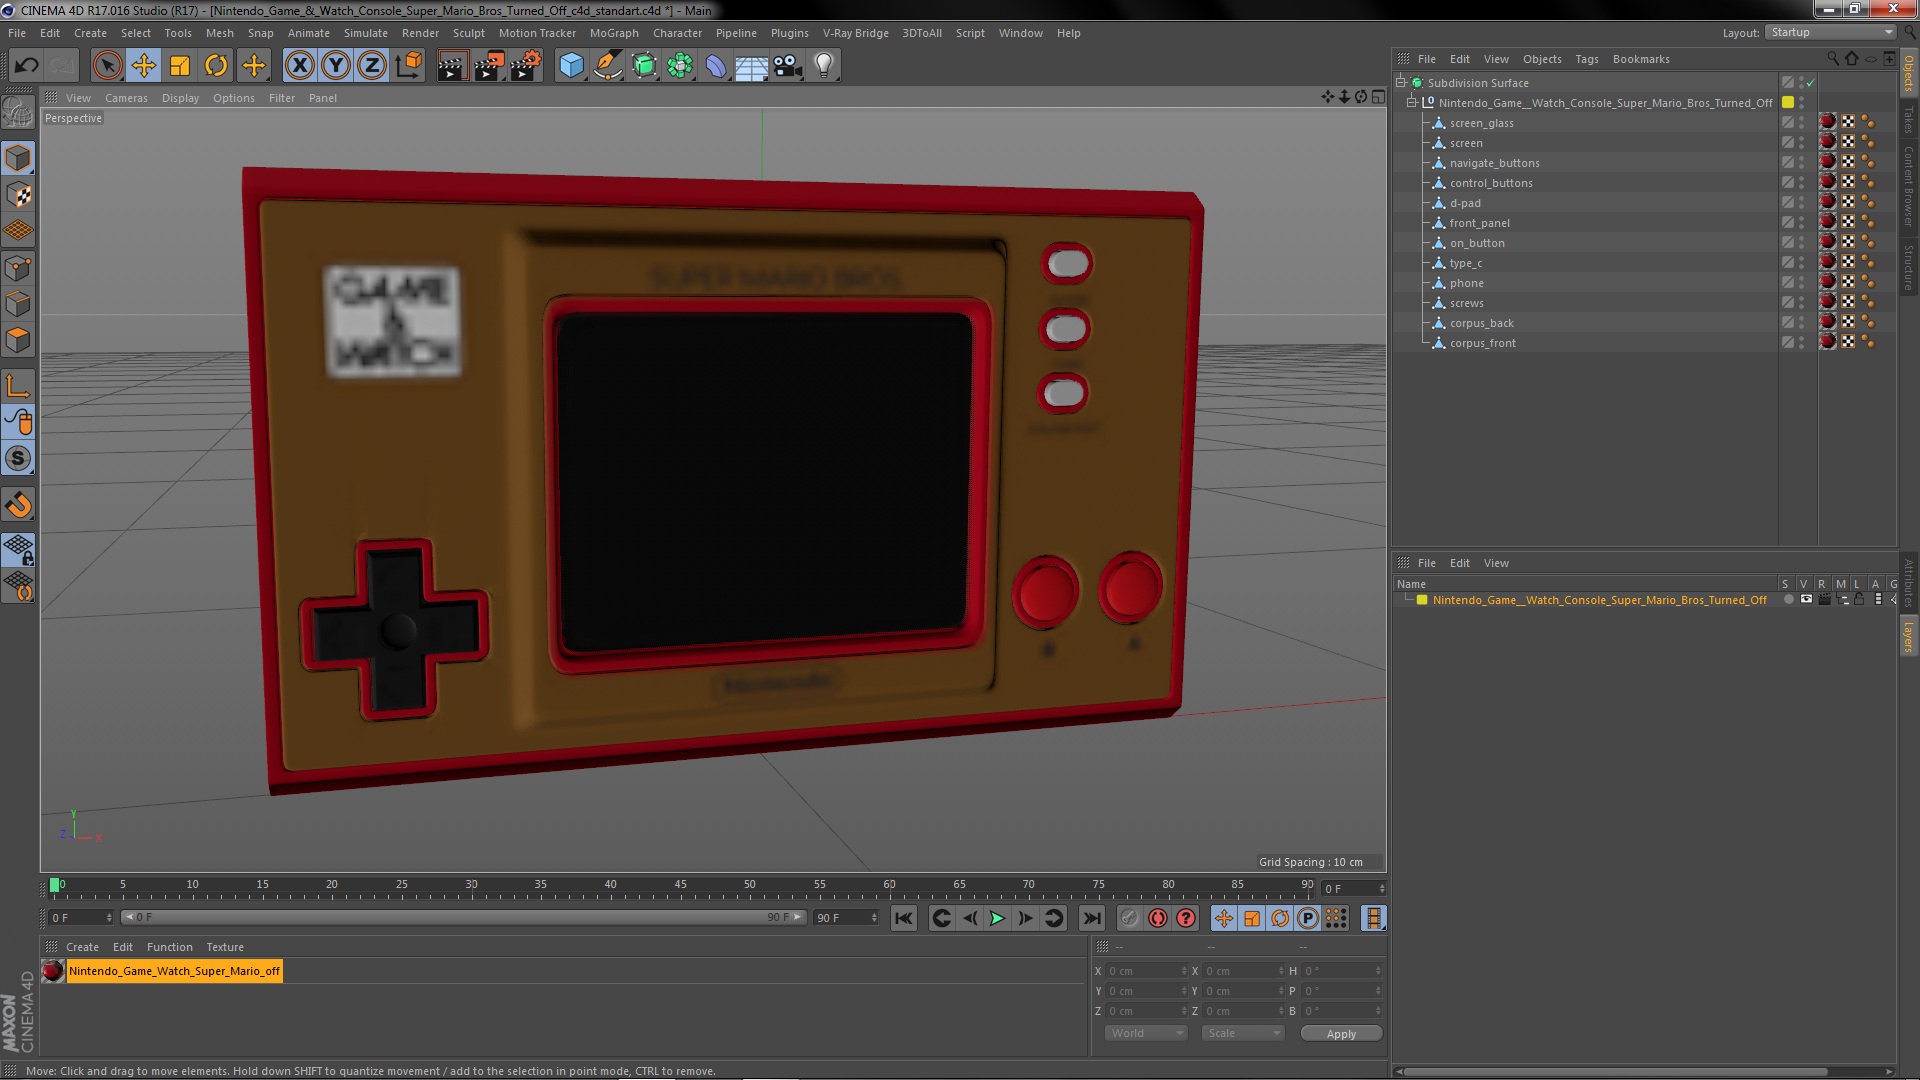The image size is (1920, 1080).
Task: Add a Light object
Action: pos(824,66)
